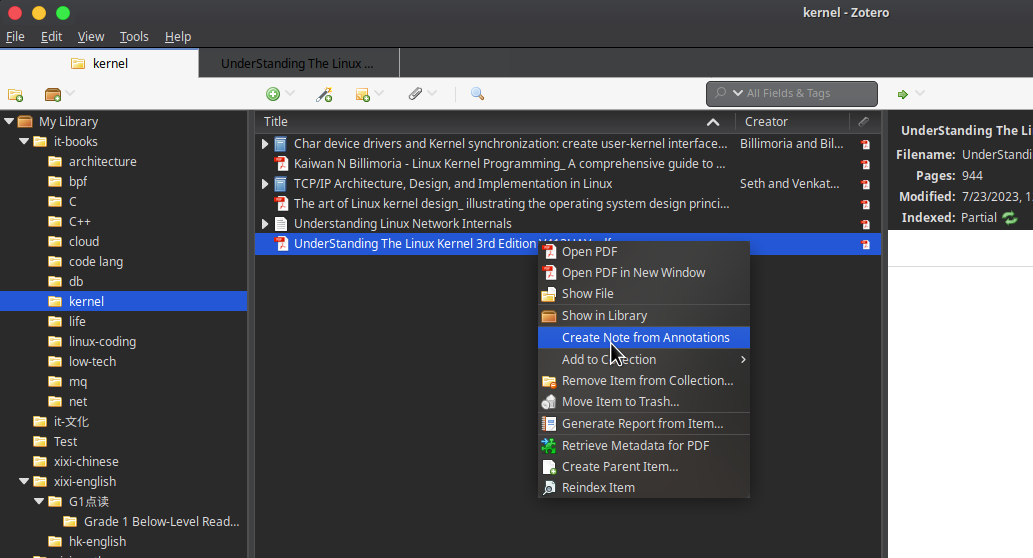Switch to UnderStanding The Linux tab

pyautogui.click(x=297, y=64)
